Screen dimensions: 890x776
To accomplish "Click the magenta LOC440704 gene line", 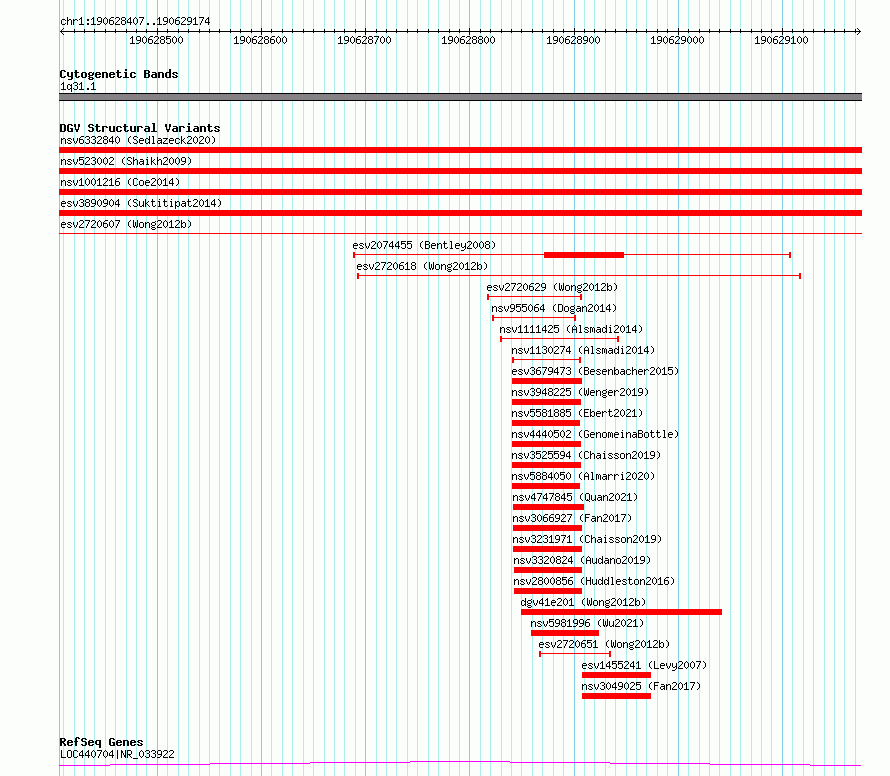I will click(460, 764).
